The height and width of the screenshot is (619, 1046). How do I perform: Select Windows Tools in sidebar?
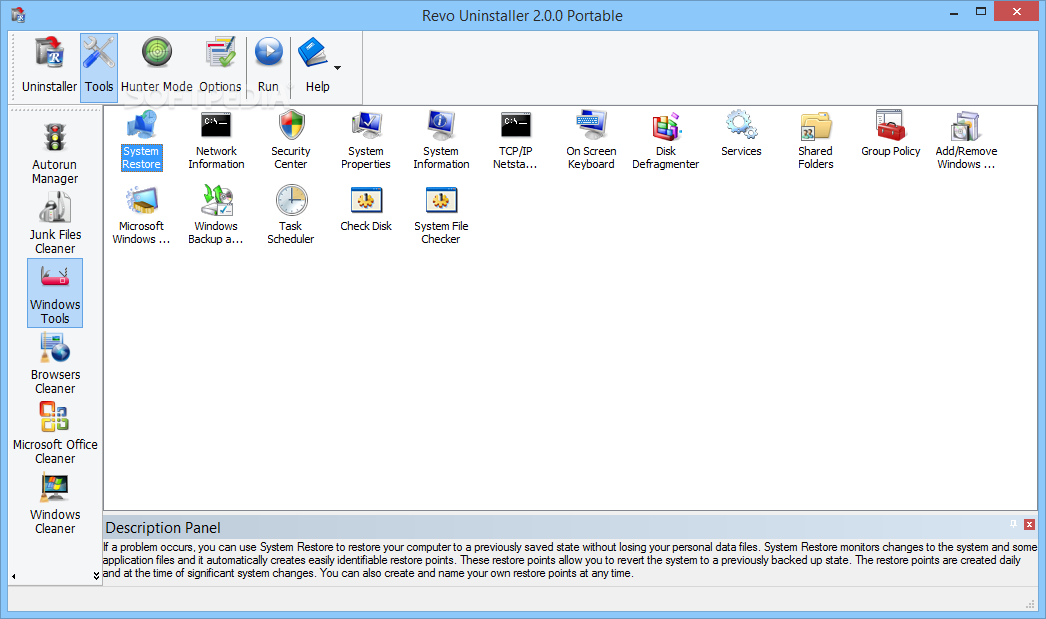[x=55, y=293]
